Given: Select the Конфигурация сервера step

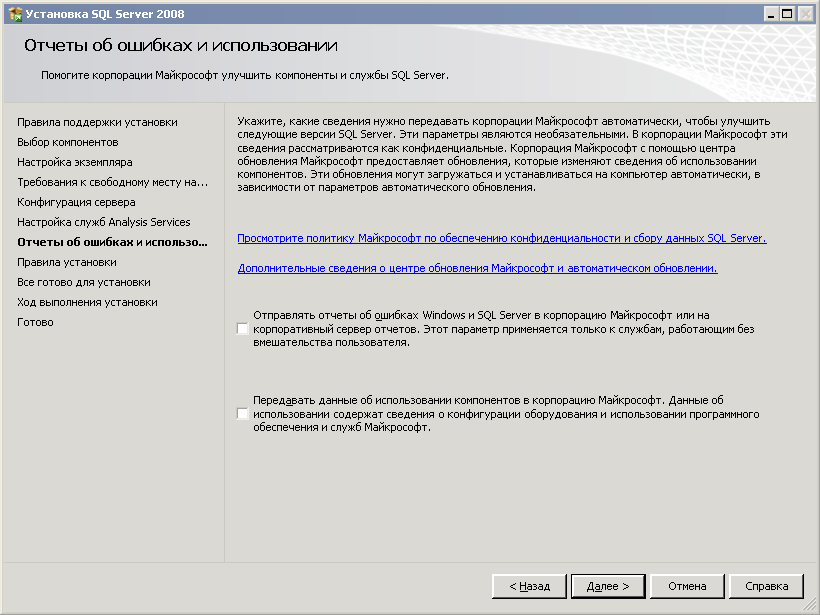Looking at the screenshot, I should 76,202.
